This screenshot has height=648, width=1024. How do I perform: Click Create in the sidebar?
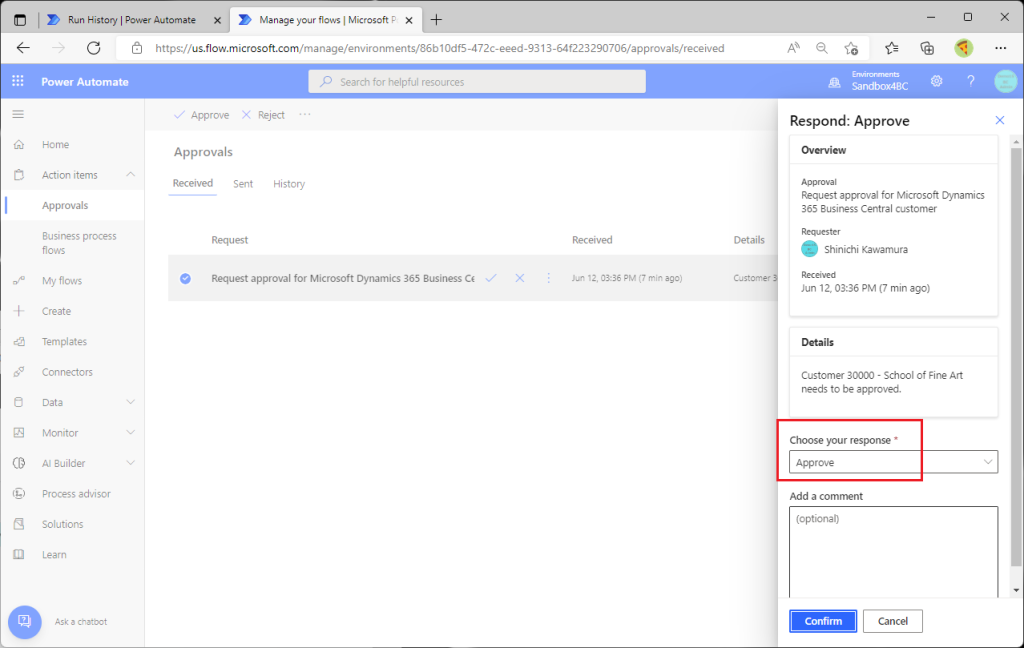(x=56, y=311)
